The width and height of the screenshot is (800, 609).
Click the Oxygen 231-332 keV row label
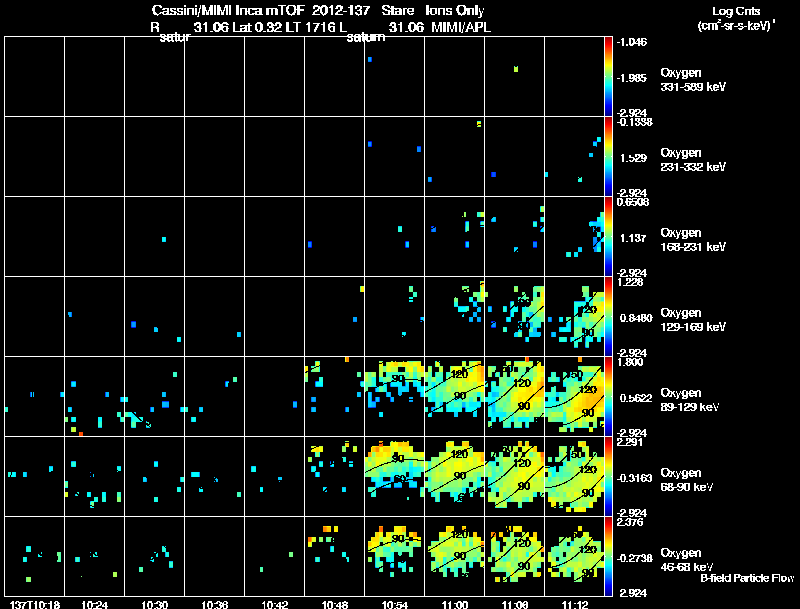click(693, 160)
